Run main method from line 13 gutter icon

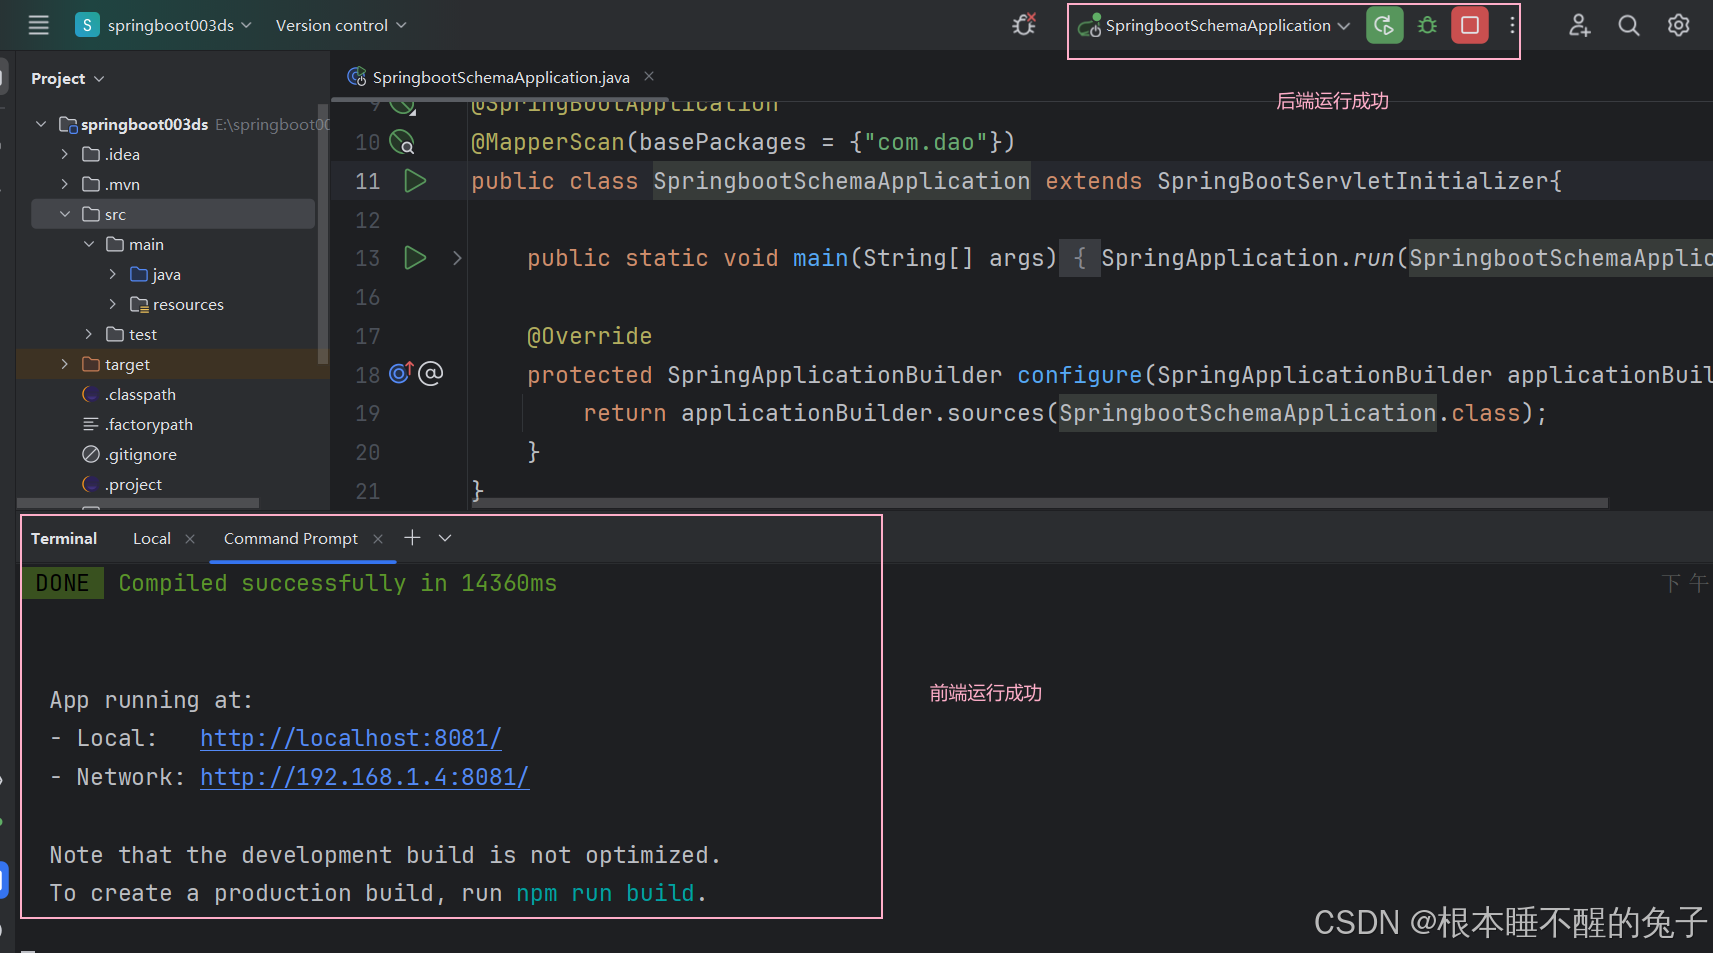pos(415,258)
